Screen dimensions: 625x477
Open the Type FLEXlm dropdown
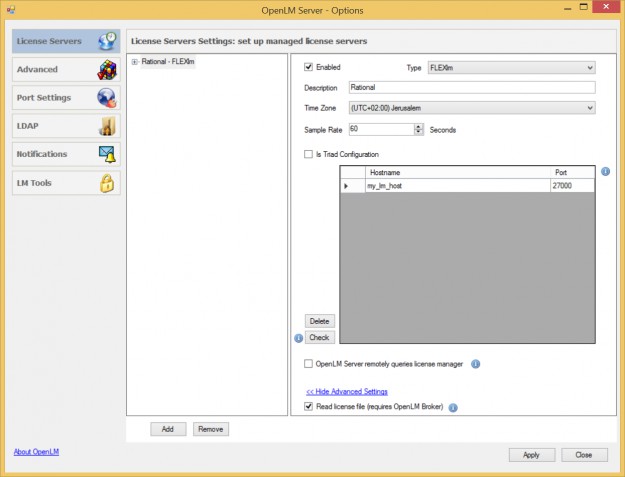(x=589, y=68)
